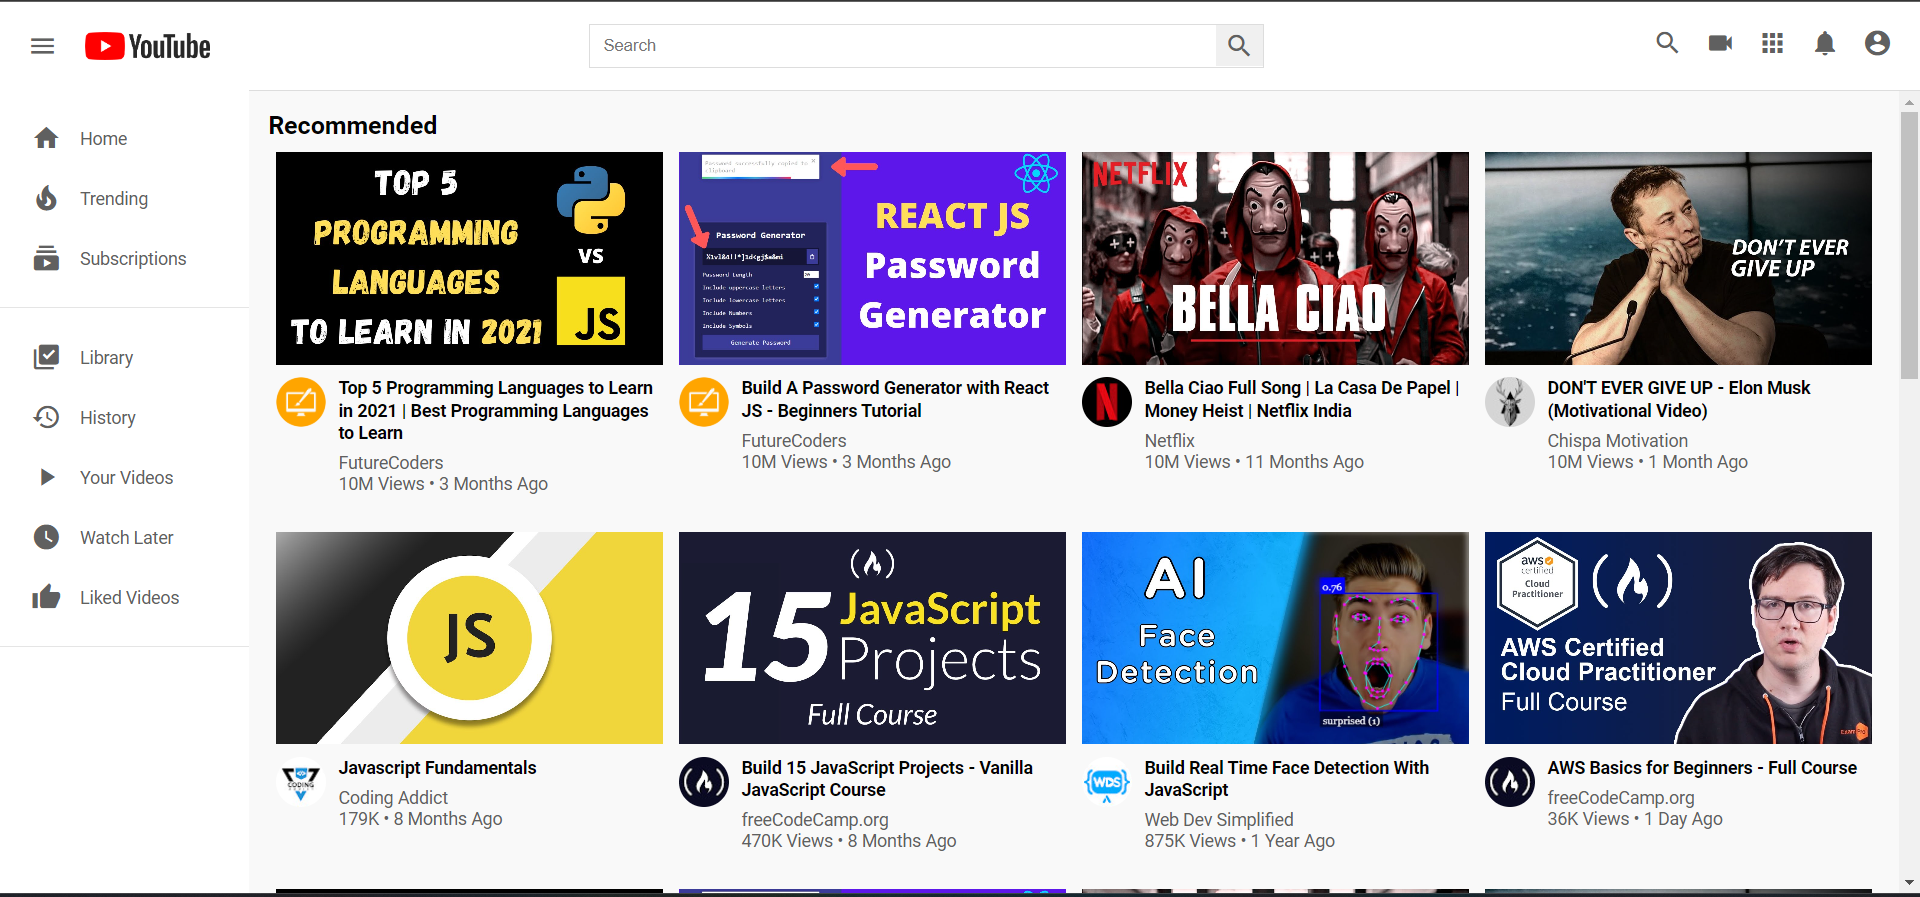This screenshot has height=897, width=1920.
Task: Open title Bella Ciao Full Song
Action: coord(1302,399)
